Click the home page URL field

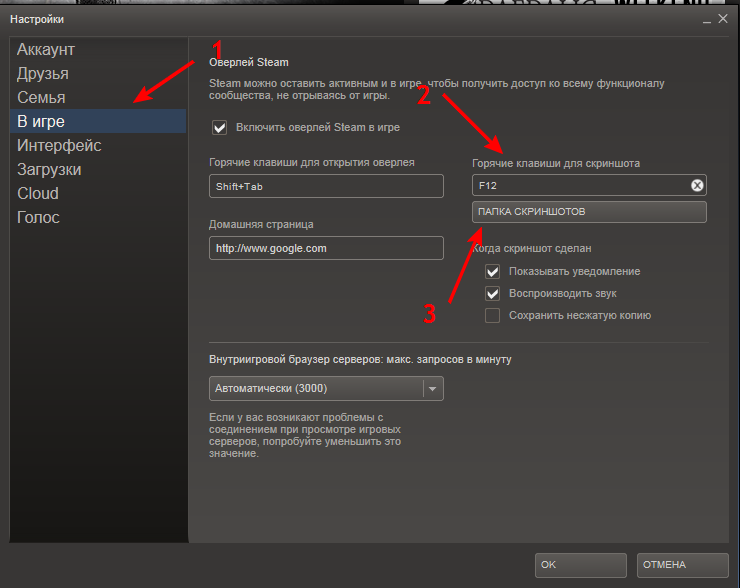click(x=326, y=248)
